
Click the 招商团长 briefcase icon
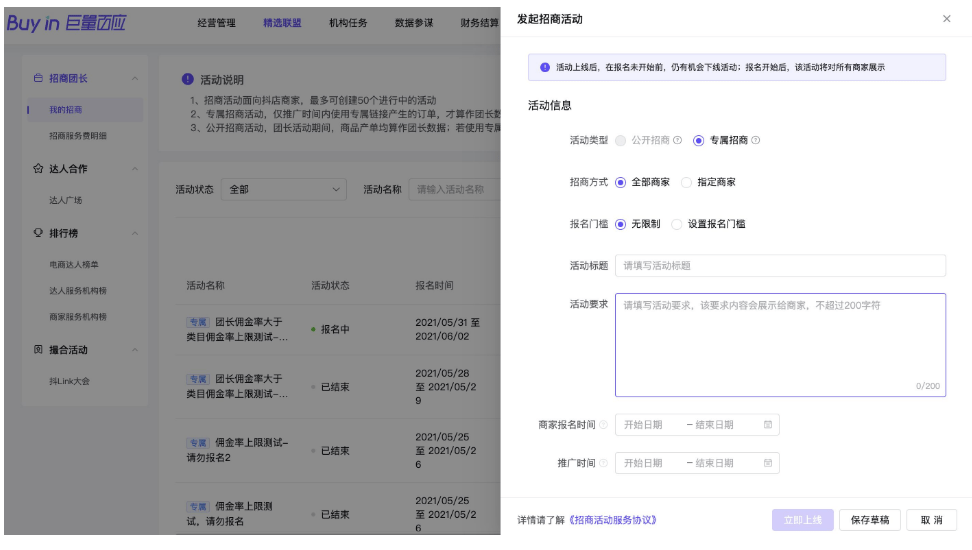[x=38, y=78]
